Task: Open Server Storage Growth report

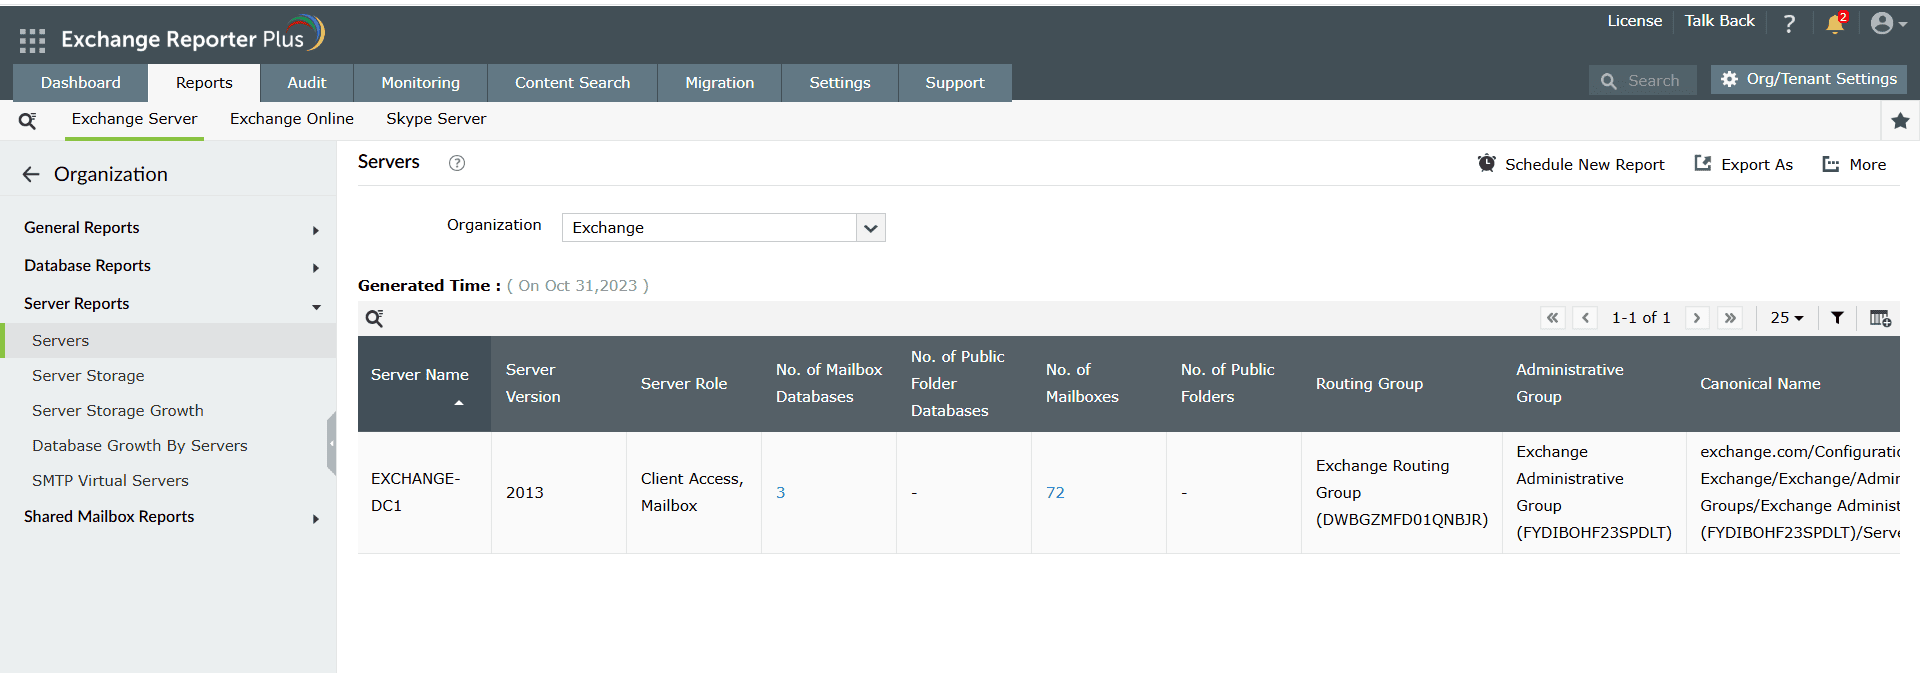Action: (118, 411)
